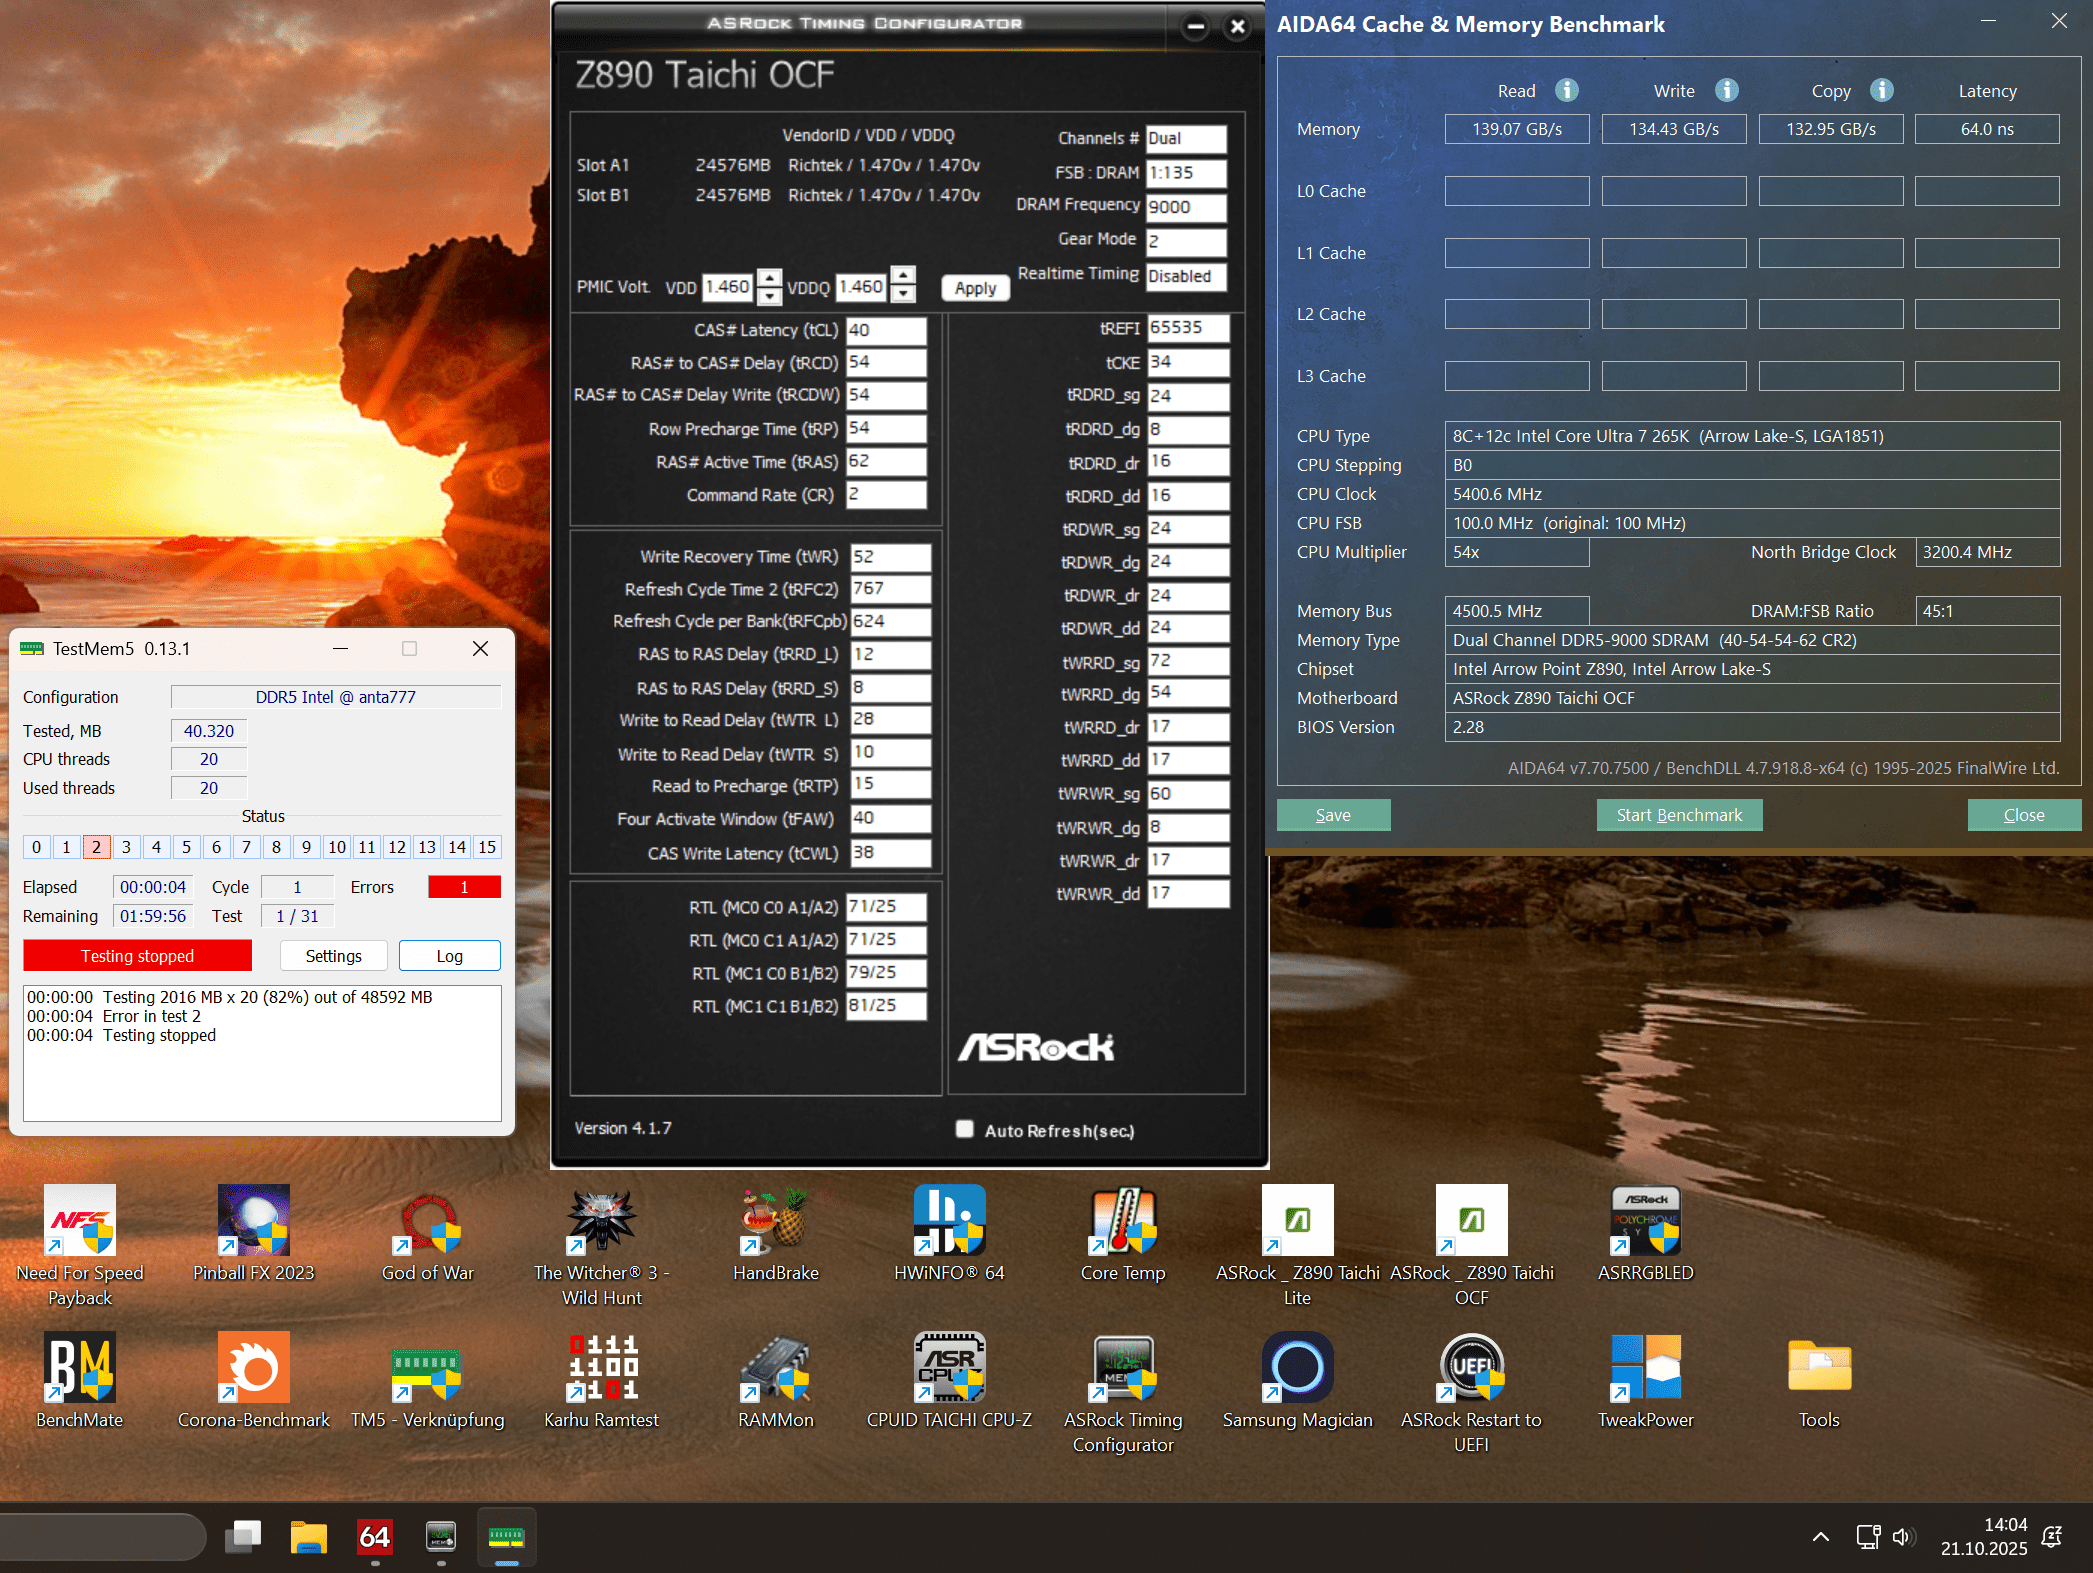Click the Read info icon in AIDA64

point(1567,90)
